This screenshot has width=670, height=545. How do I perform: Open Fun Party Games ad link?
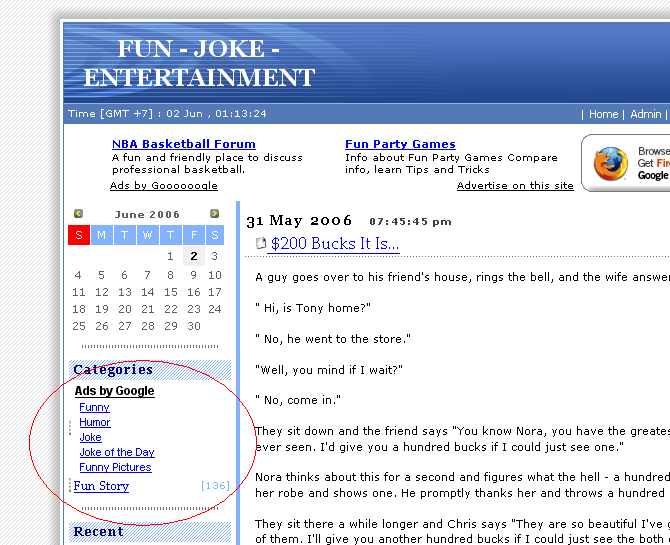400,144
